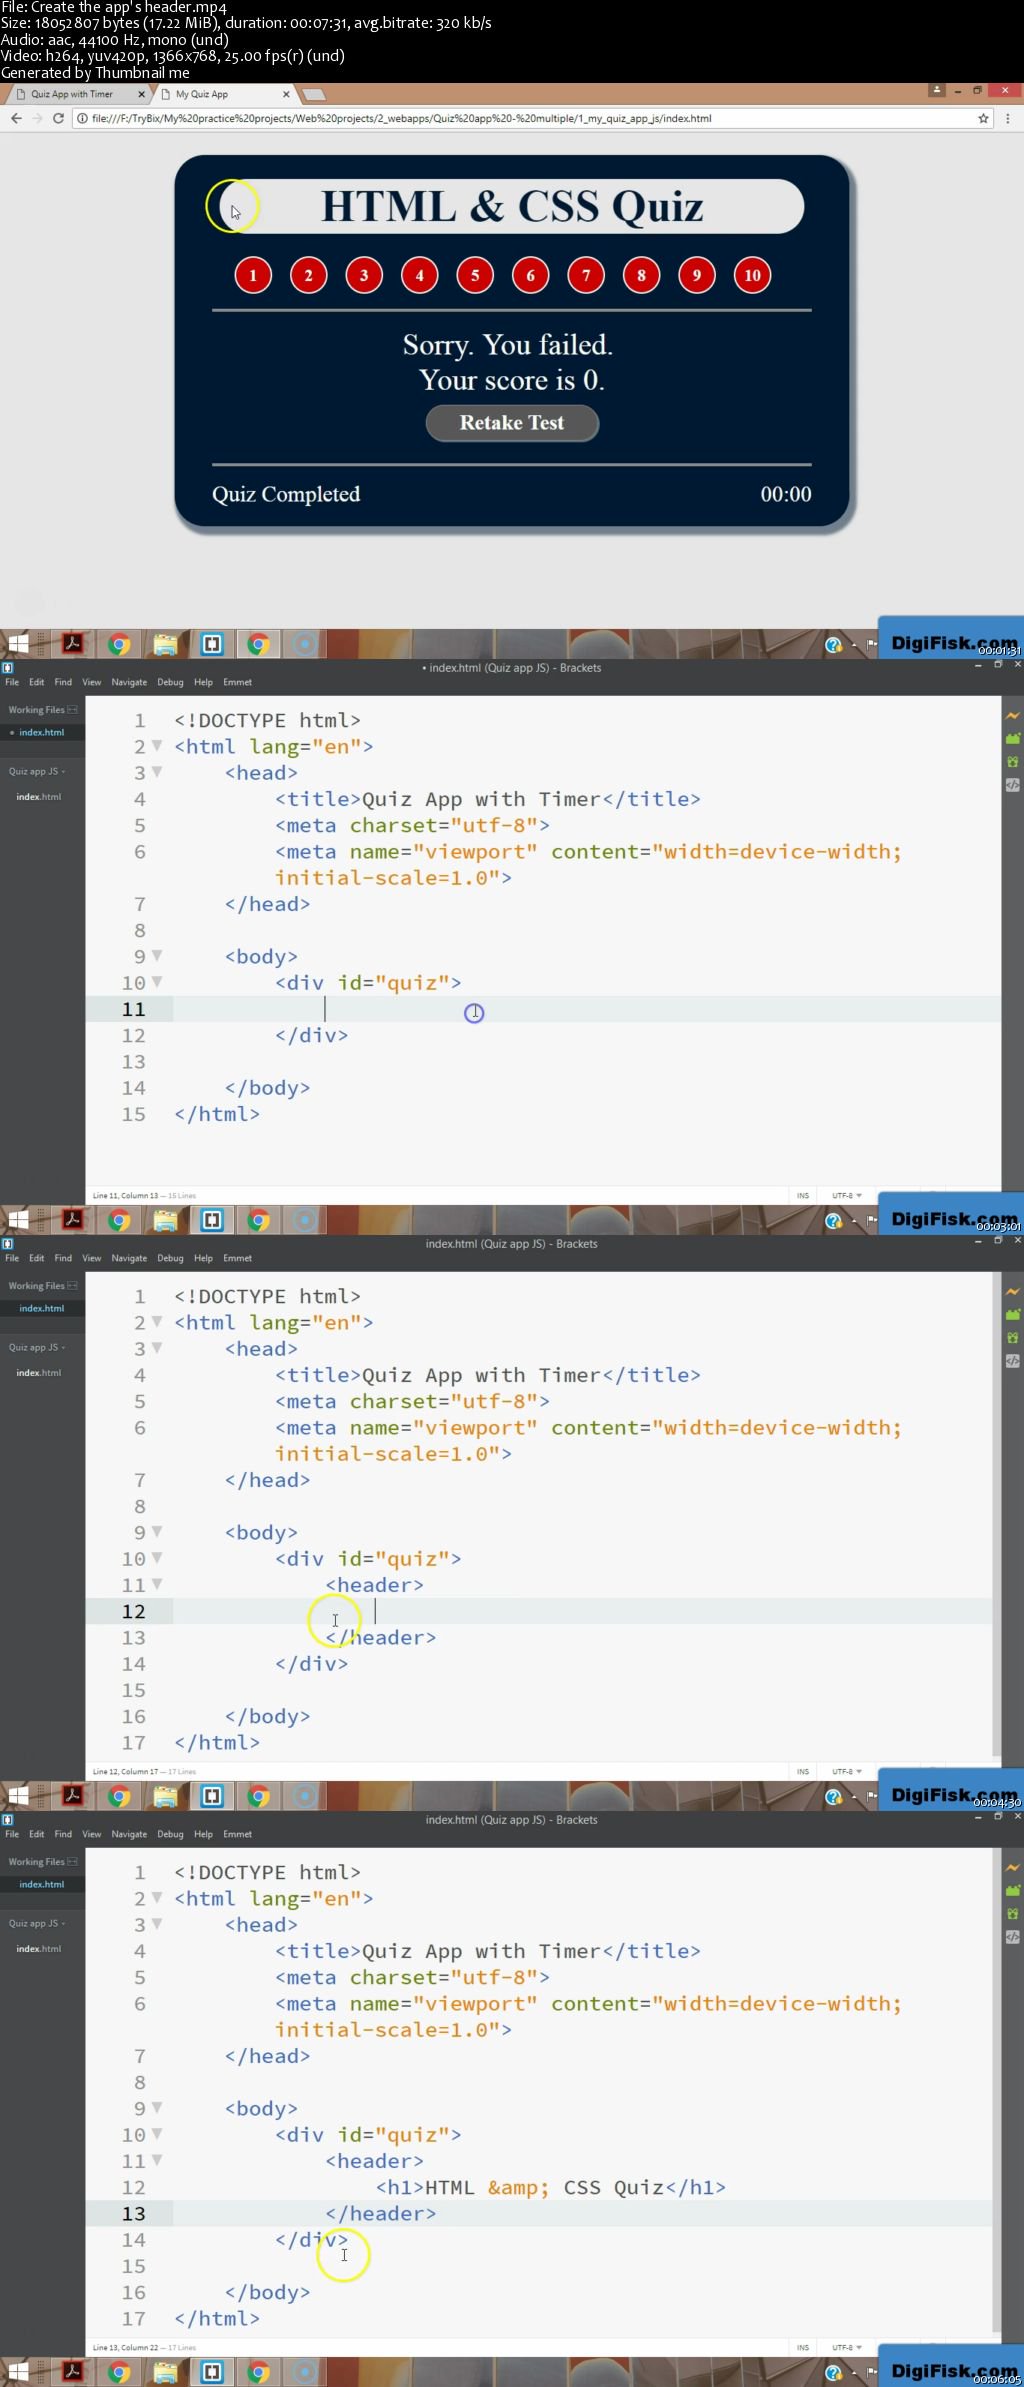Reload the quiz page in Chrome
Image resolution: width=1024 pixels, height=2387 pixels.
click(x=58, y=118)
